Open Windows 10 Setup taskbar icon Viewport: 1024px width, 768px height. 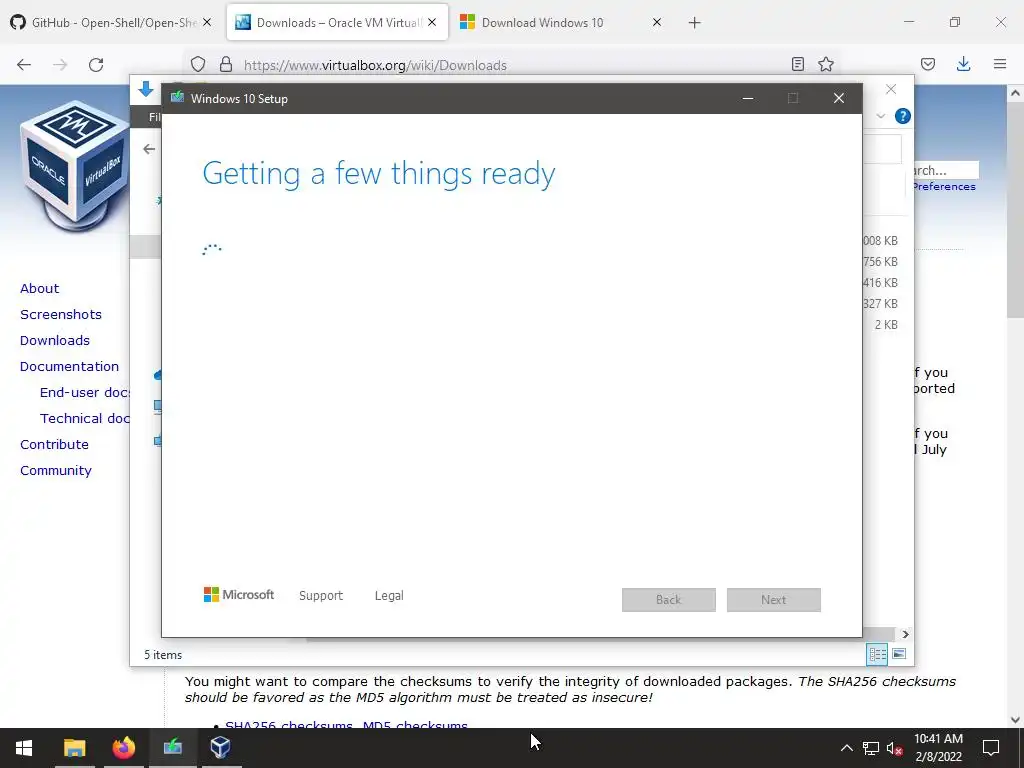pyautogui.click(x=172, y=748)
